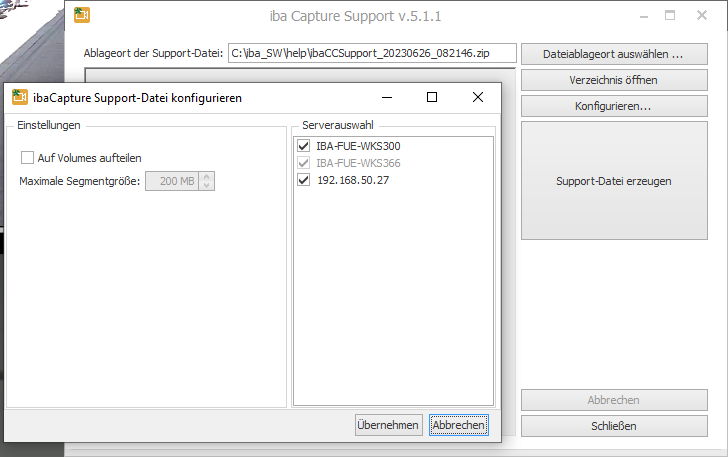Screen dimensions: 728x457
Task: Click the Maximale Segmentgröße stepper arrows
Action: click(207, 181)
